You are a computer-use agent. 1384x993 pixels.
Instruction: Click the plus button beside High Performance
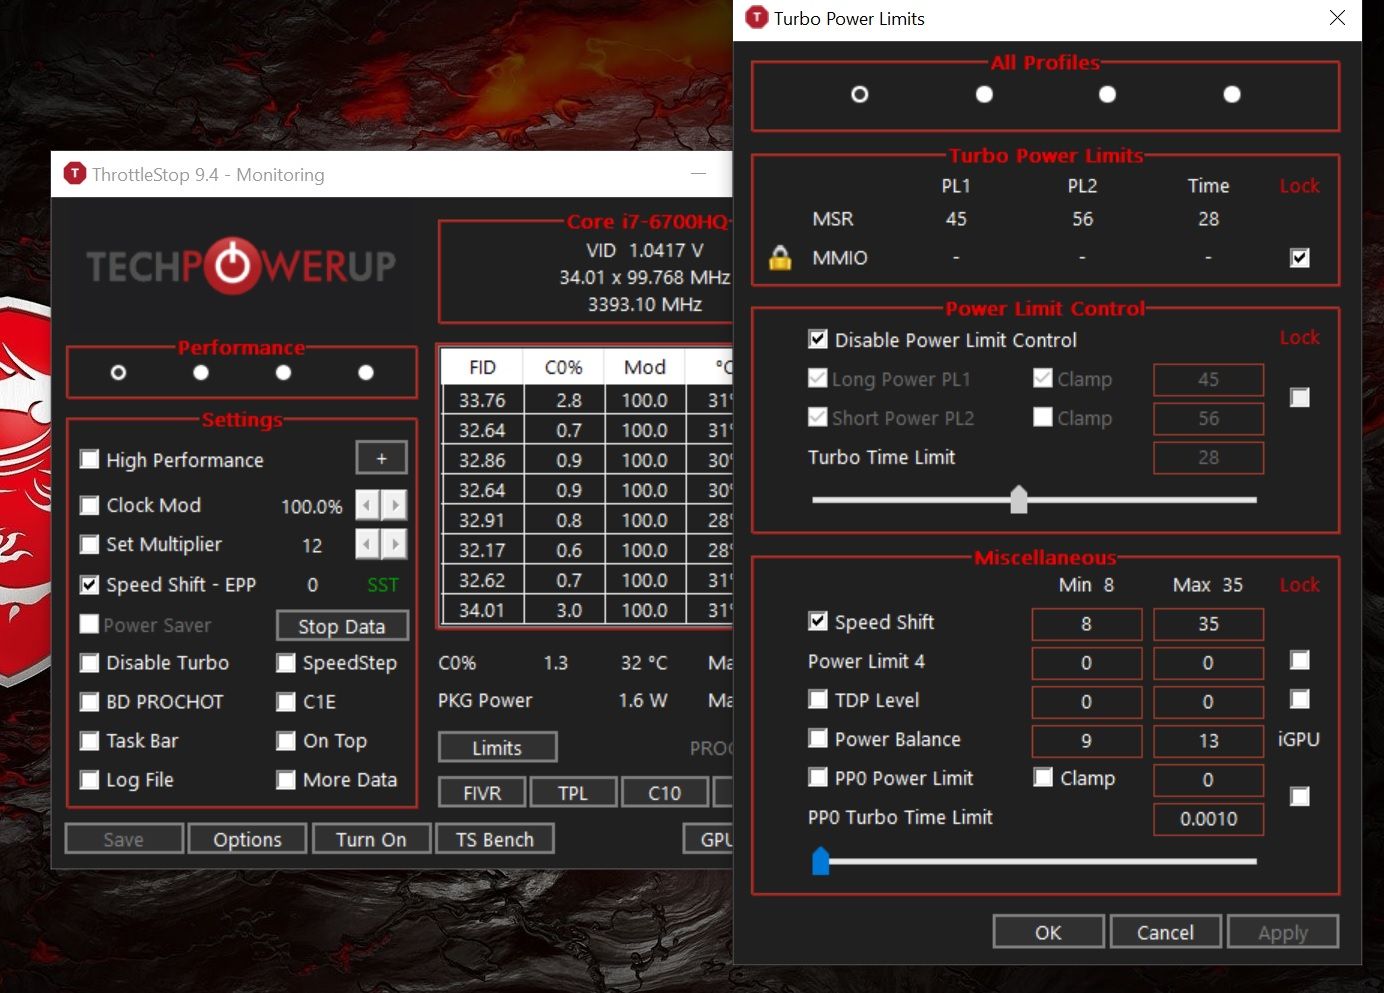[x=381, y=459]
